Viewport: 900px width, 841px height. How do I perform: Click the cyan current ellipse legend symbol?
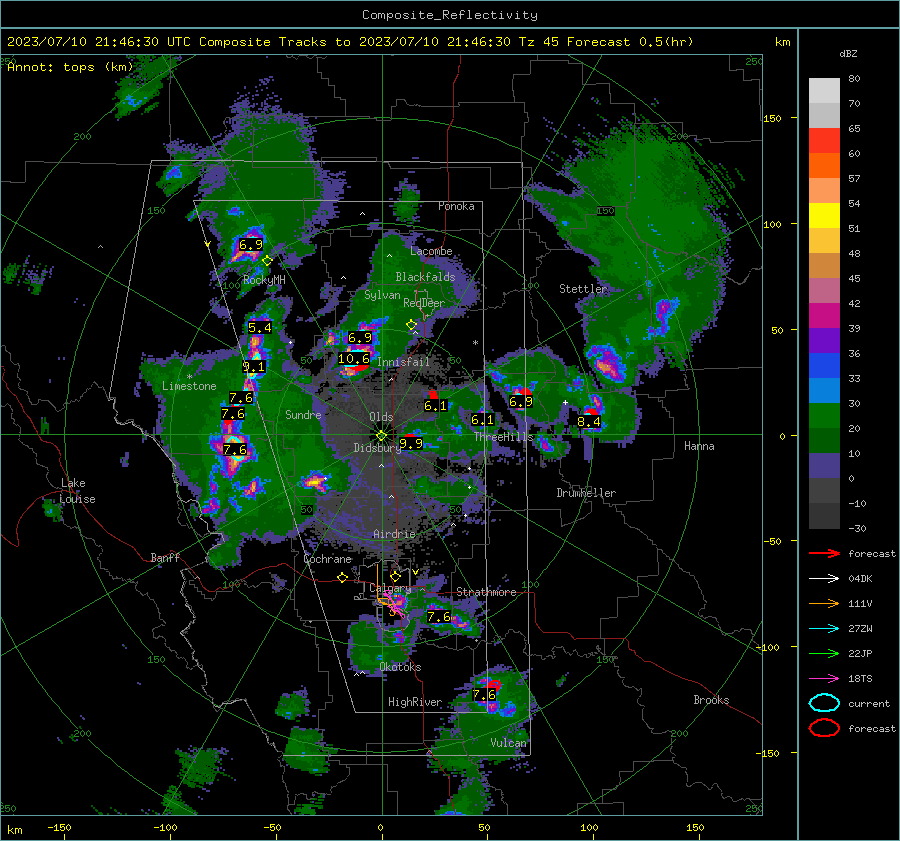(824, 703)
